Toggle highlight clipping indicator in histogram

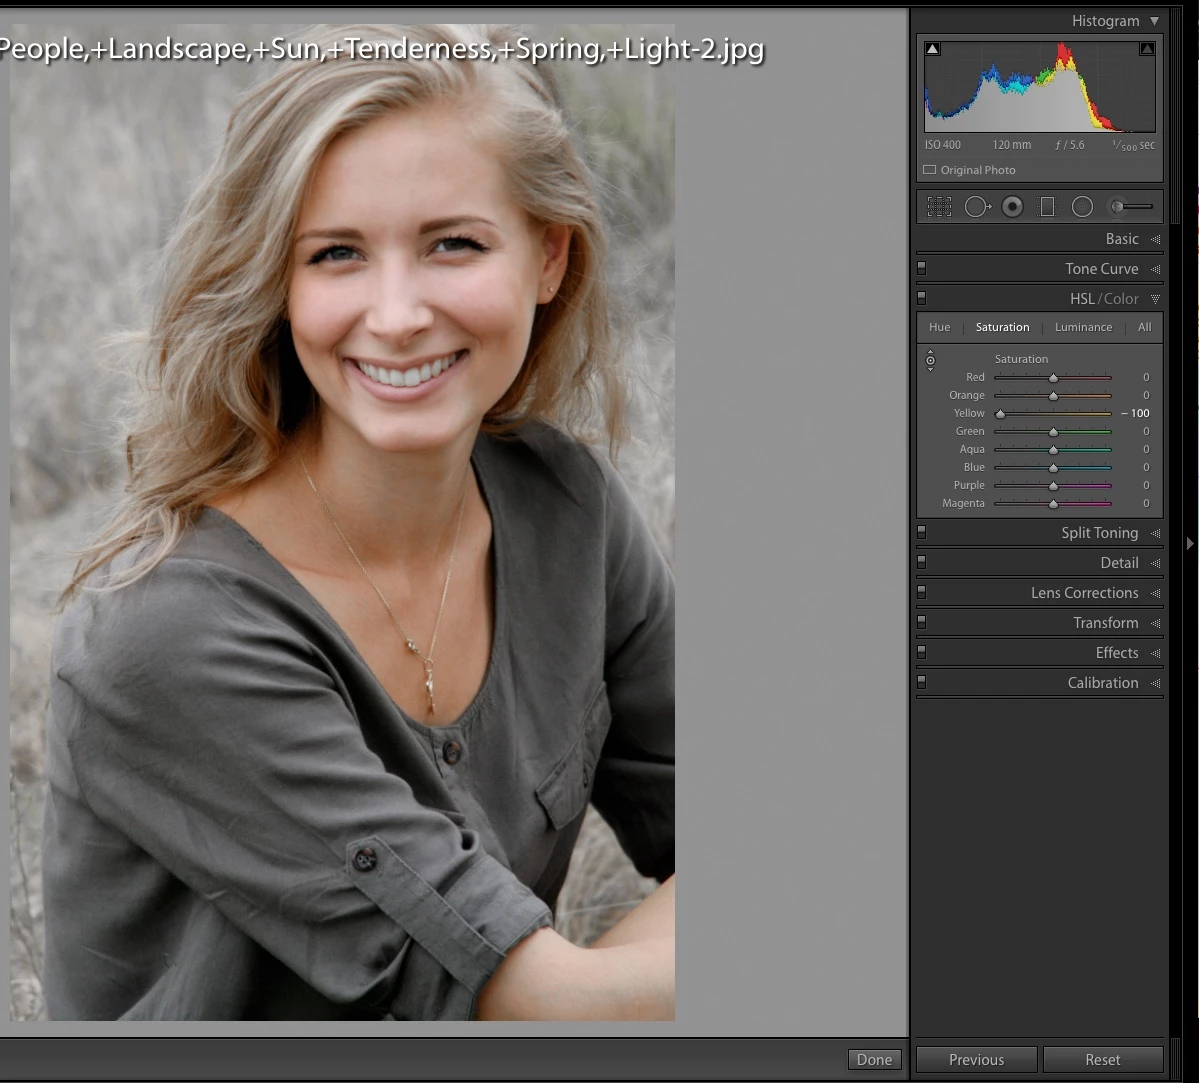click(1146, 49)
